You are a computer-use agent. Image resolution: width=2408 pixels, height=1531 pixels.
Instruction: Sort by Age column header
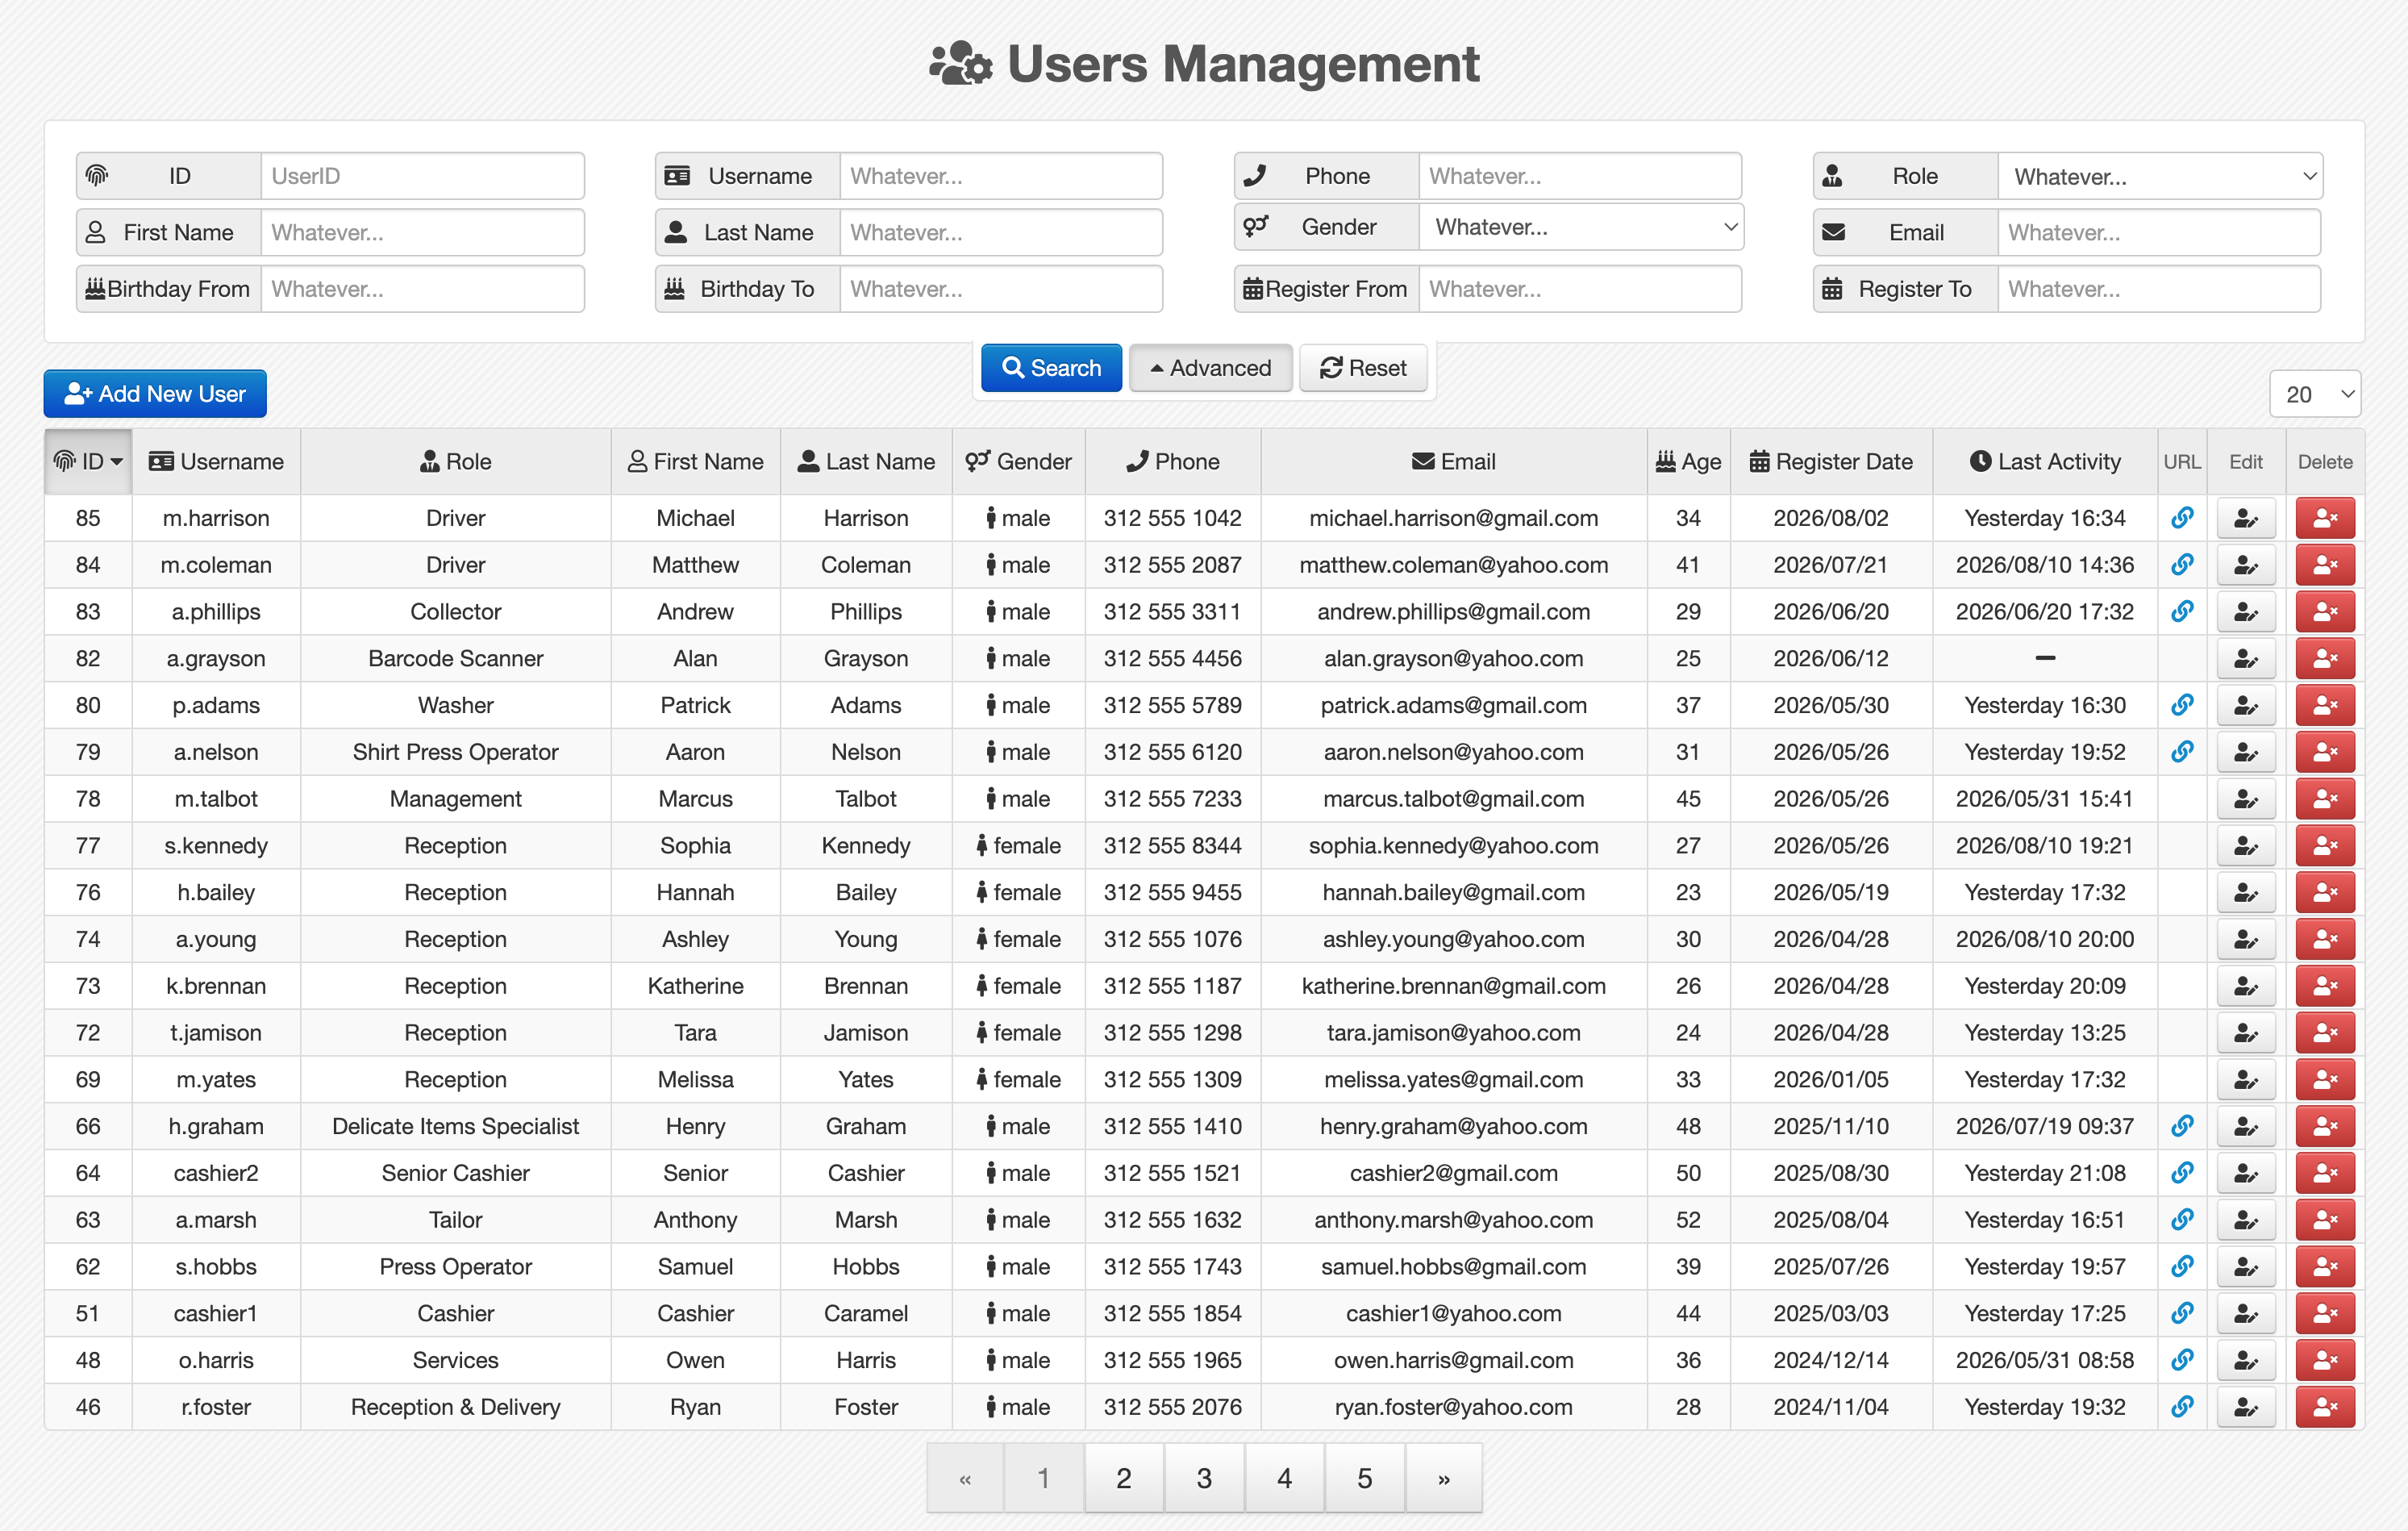tap(1688, 461)
